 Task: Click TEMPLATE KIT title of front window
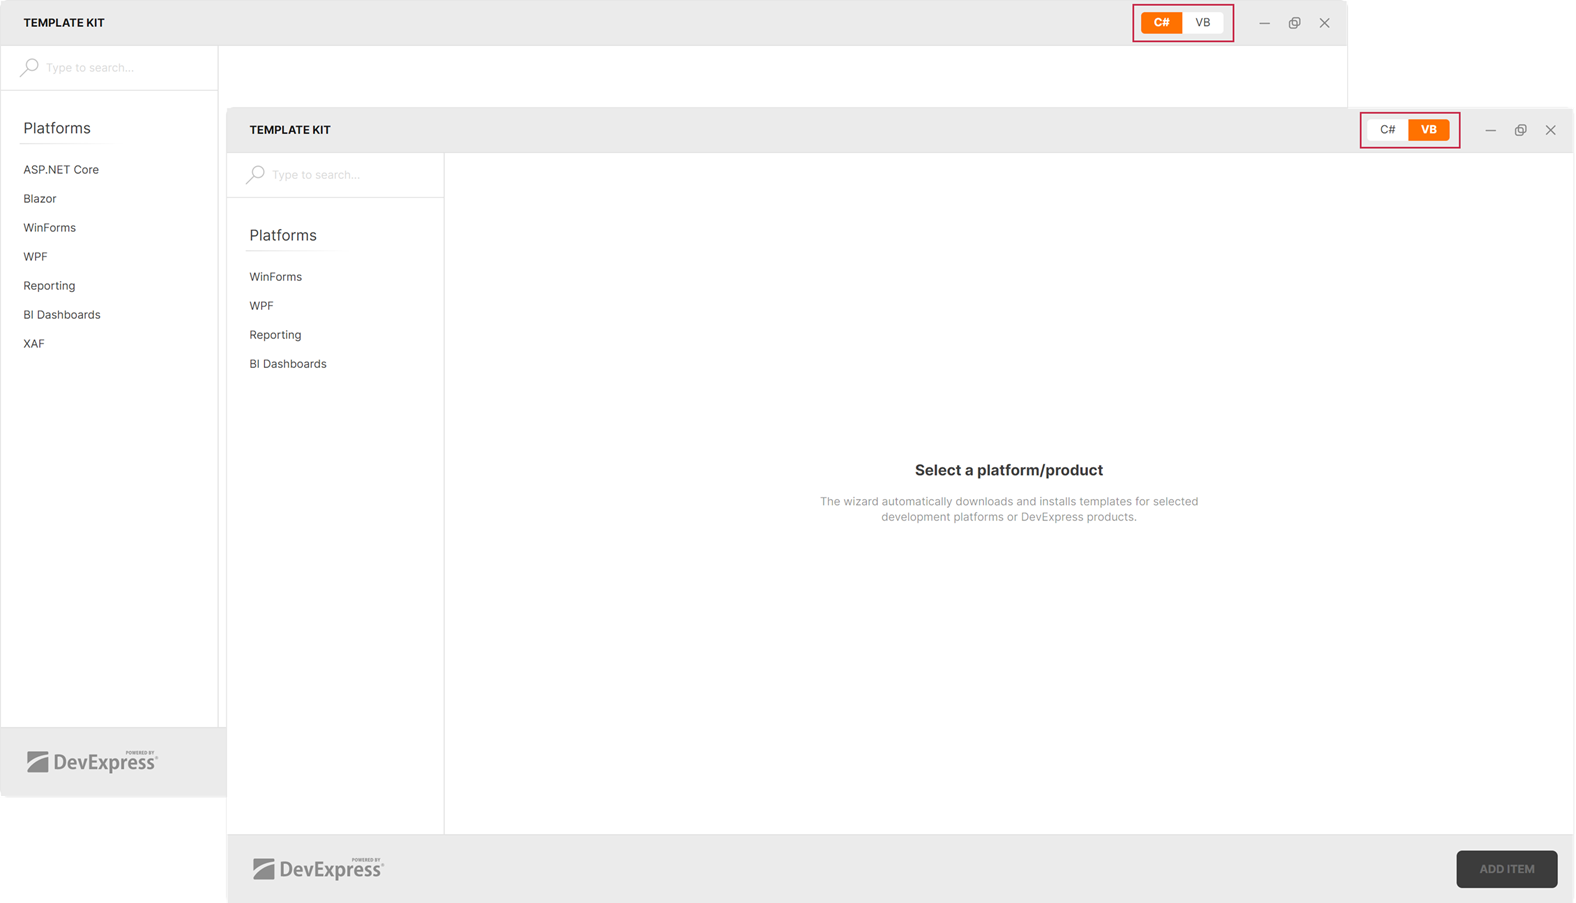[x=290, y=130]
